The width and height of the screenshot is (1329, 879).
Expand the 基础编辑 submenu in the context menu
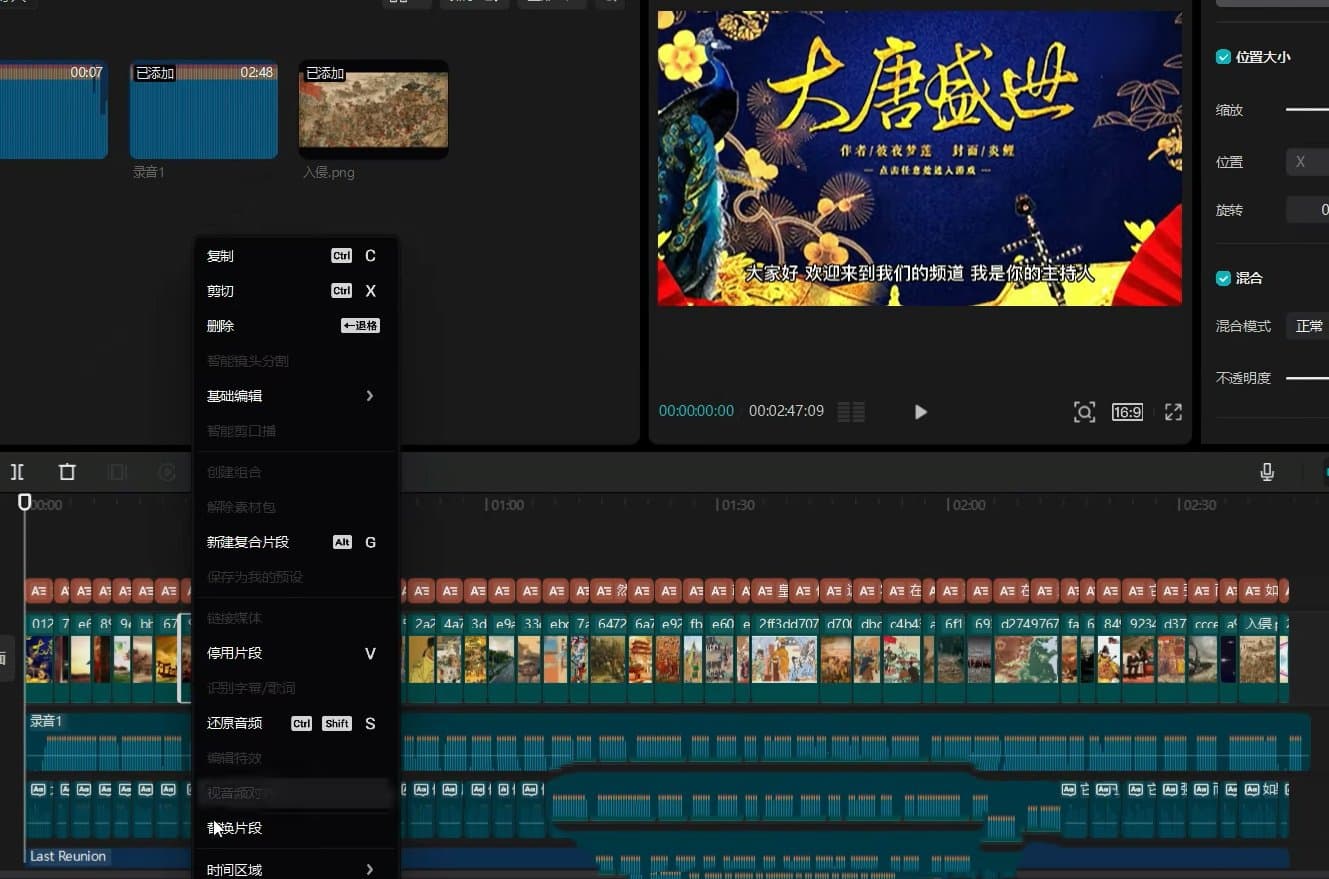pos(235,395)
